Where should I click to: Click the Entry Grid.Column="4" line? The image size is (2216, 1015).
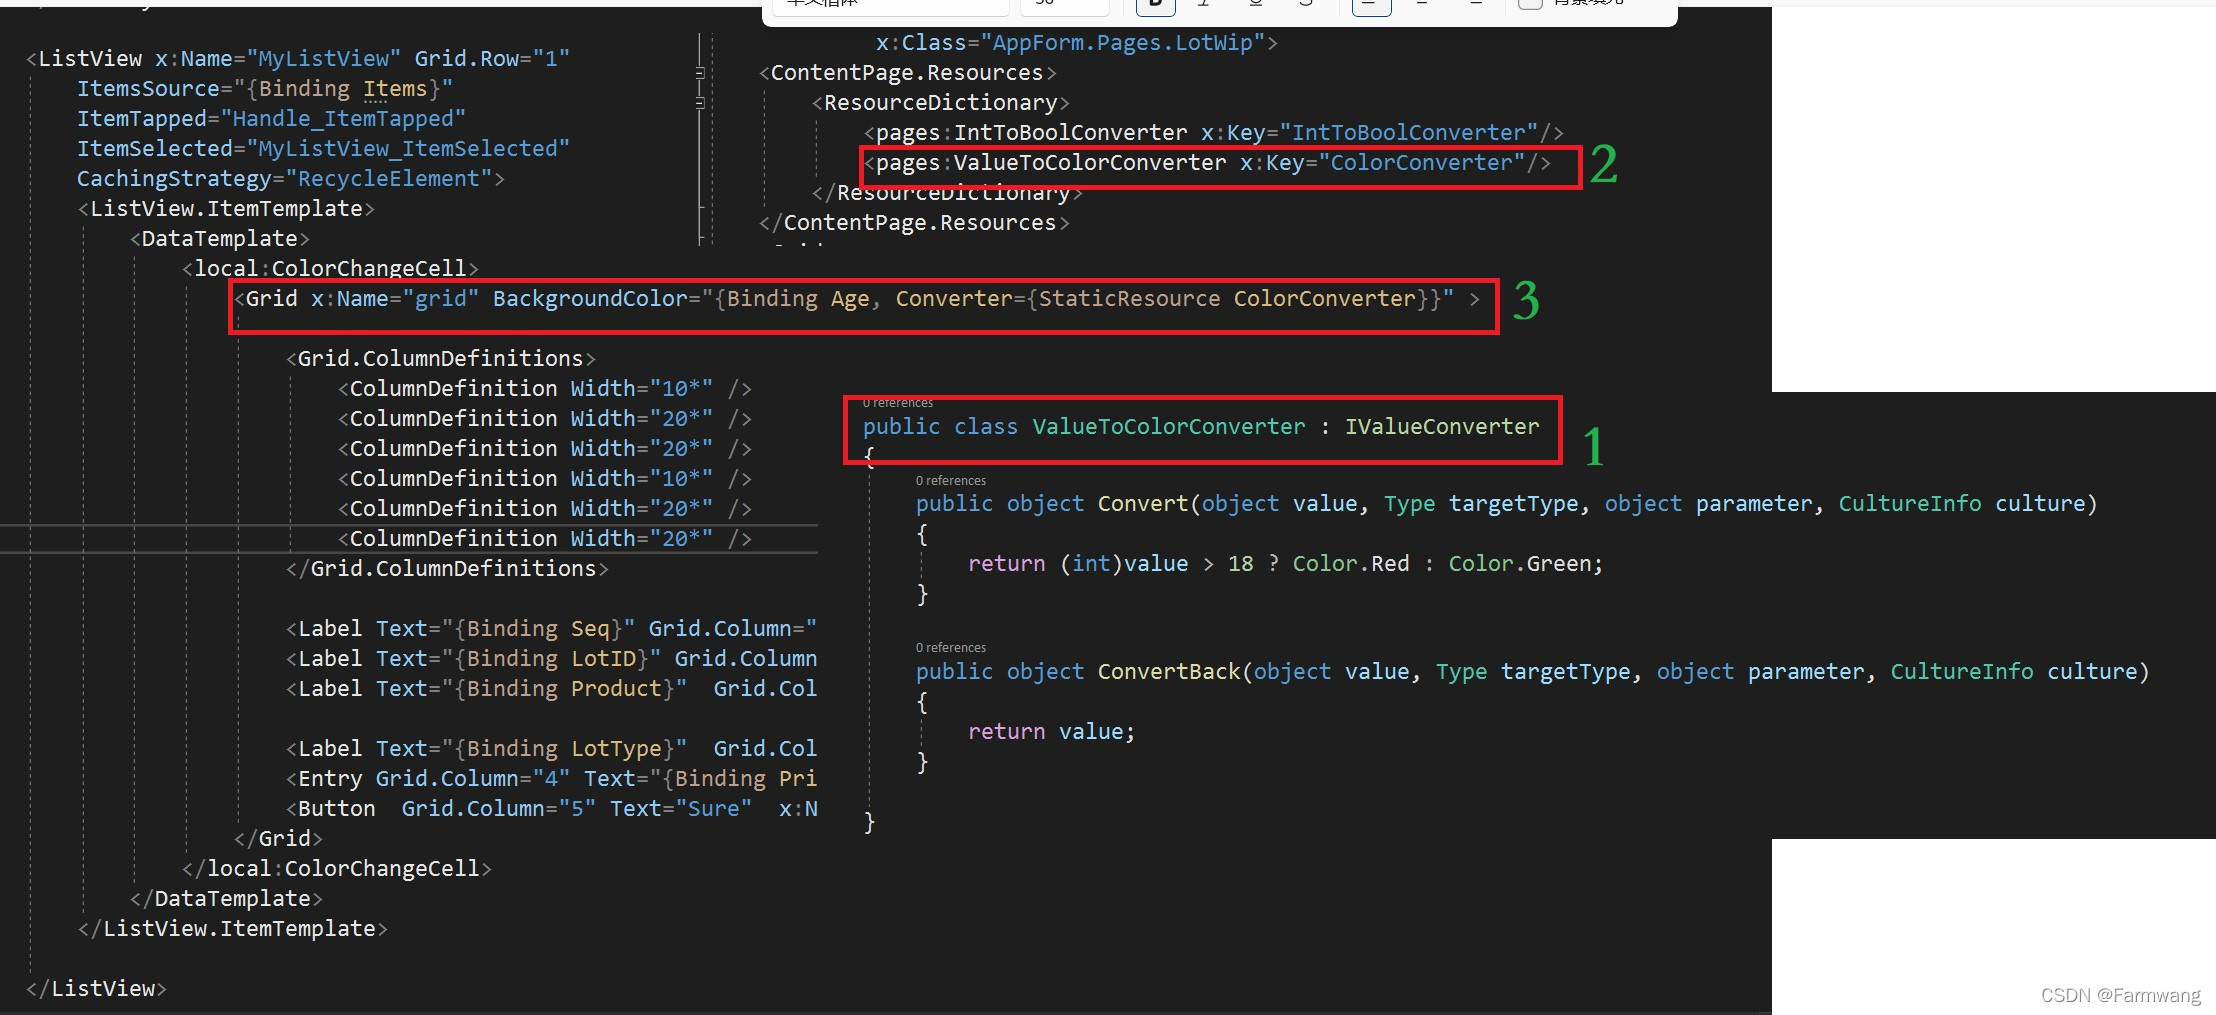tap(551, 779)
